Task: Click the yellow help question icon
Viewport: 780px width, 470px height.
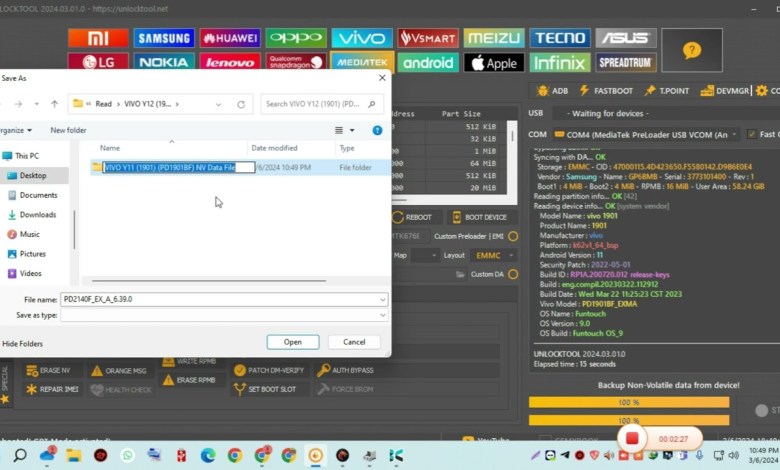Action: 692,50
